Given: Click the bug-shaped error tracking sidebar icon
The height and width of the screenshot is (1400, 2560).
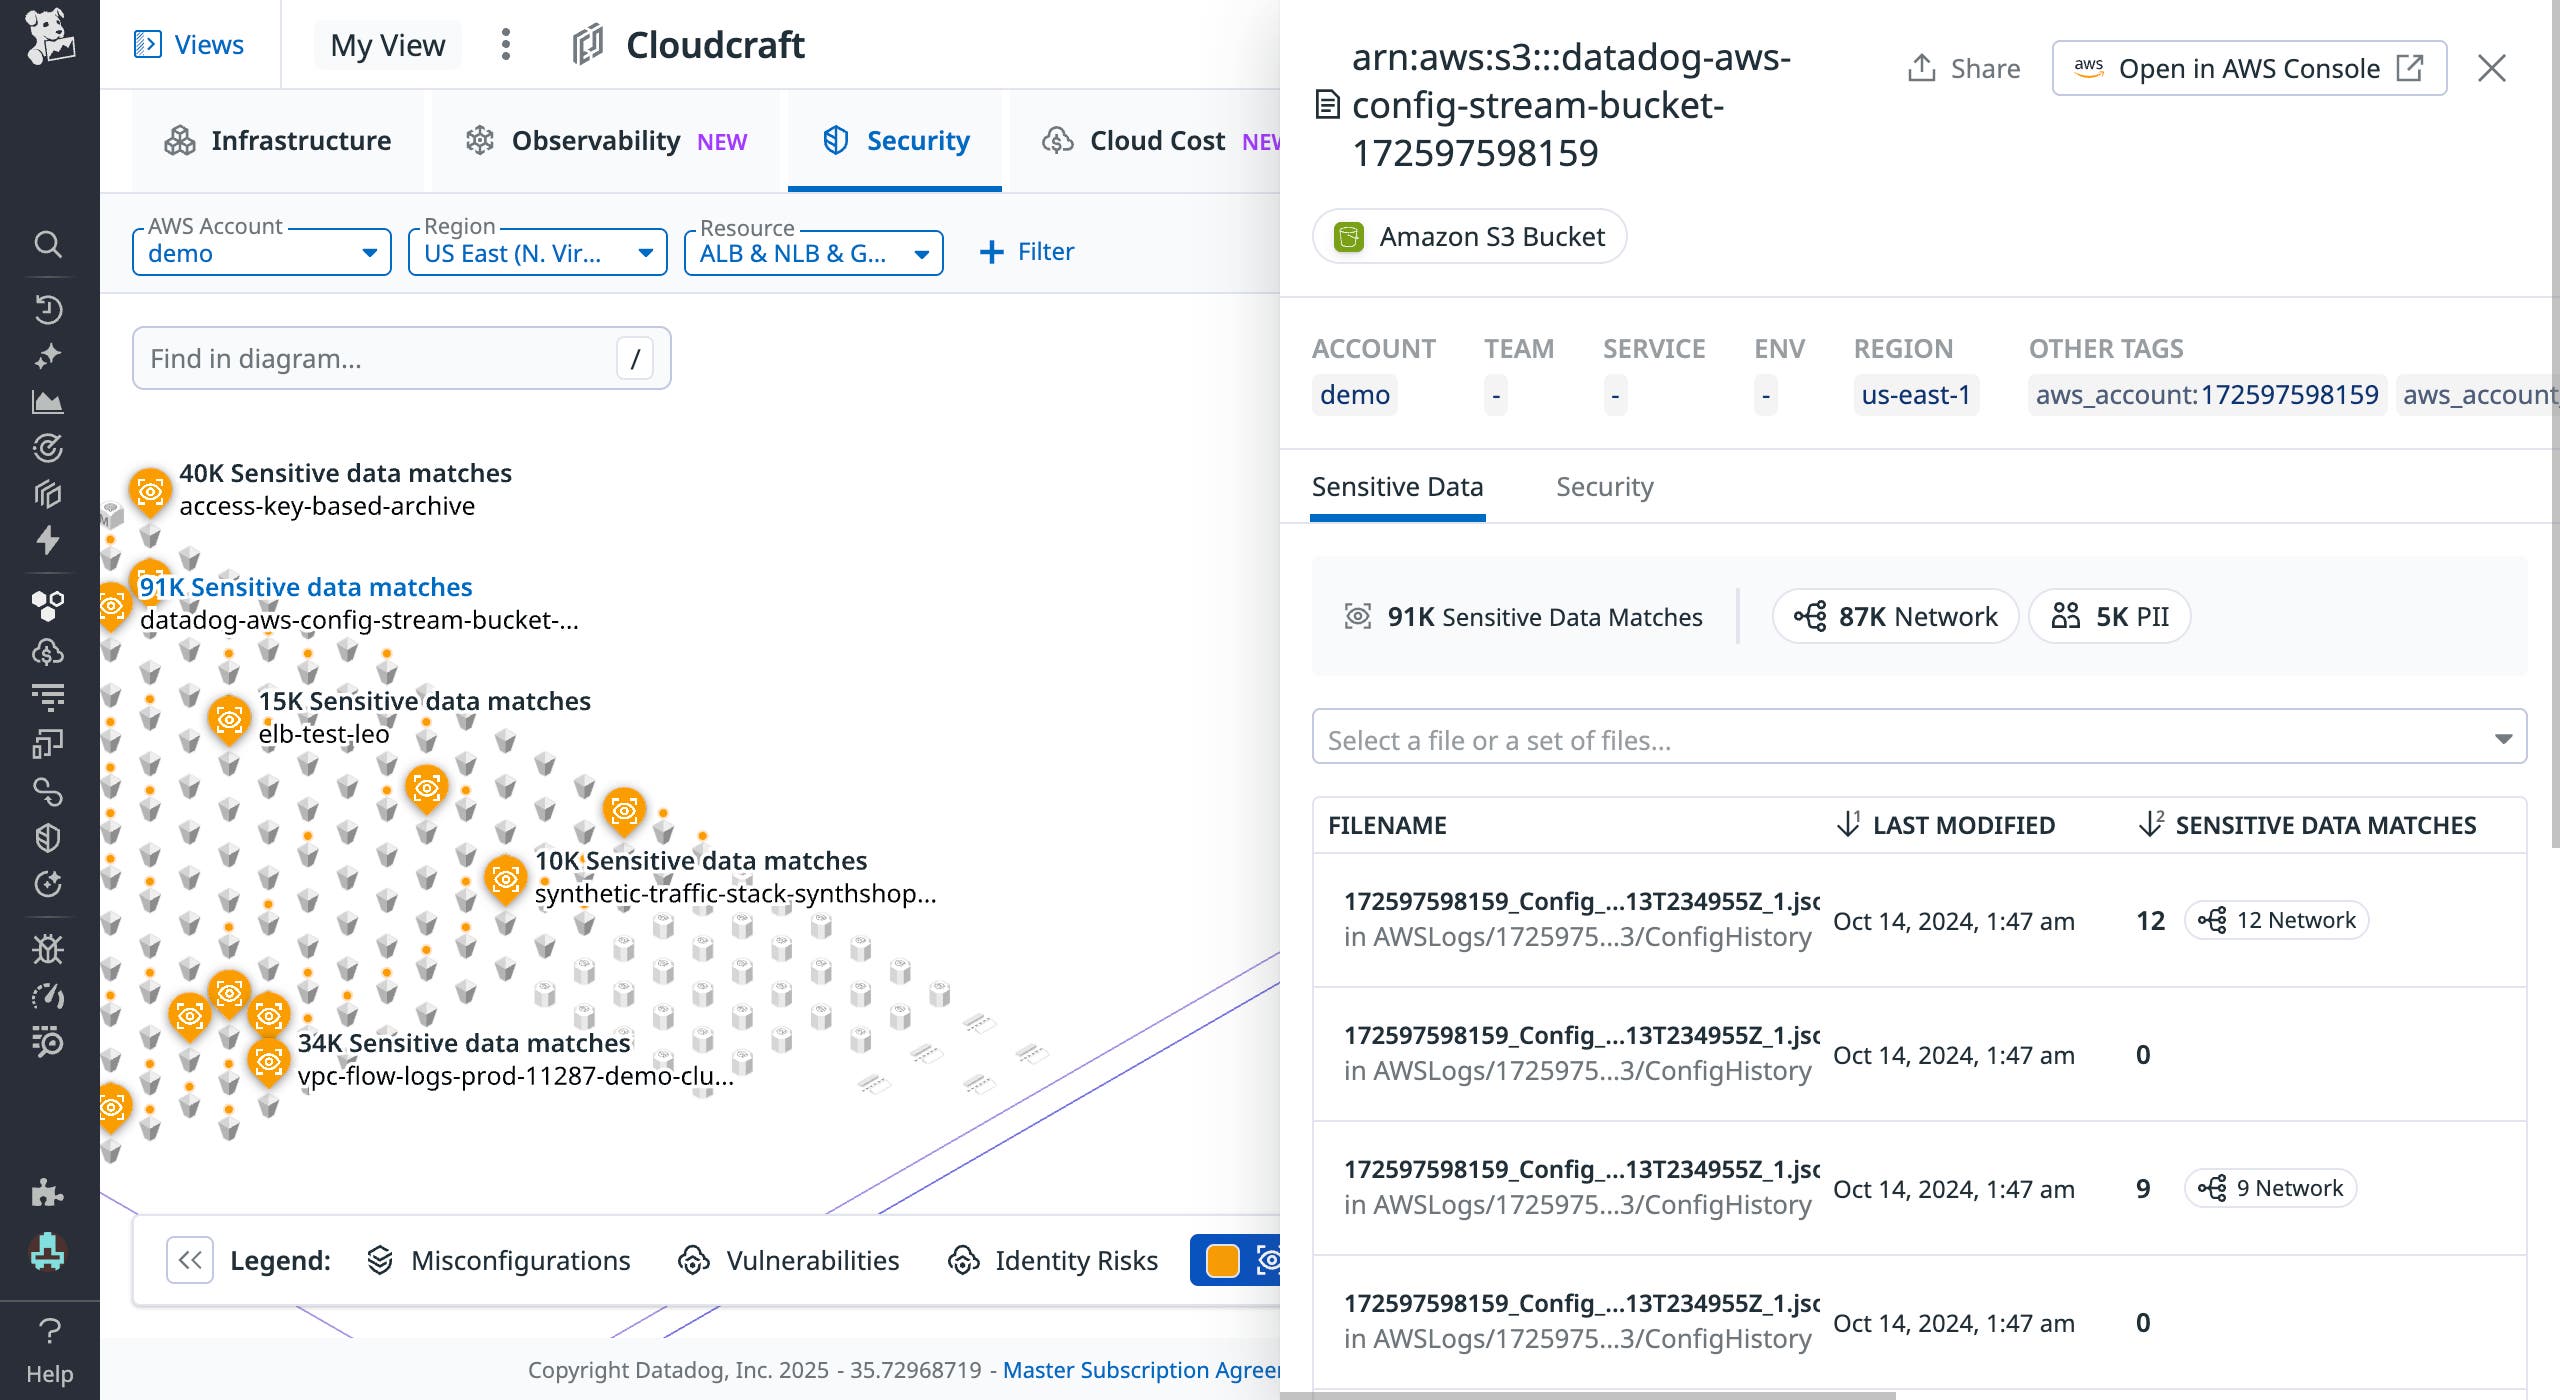Looking at the screenshot, I should (49, 949).
